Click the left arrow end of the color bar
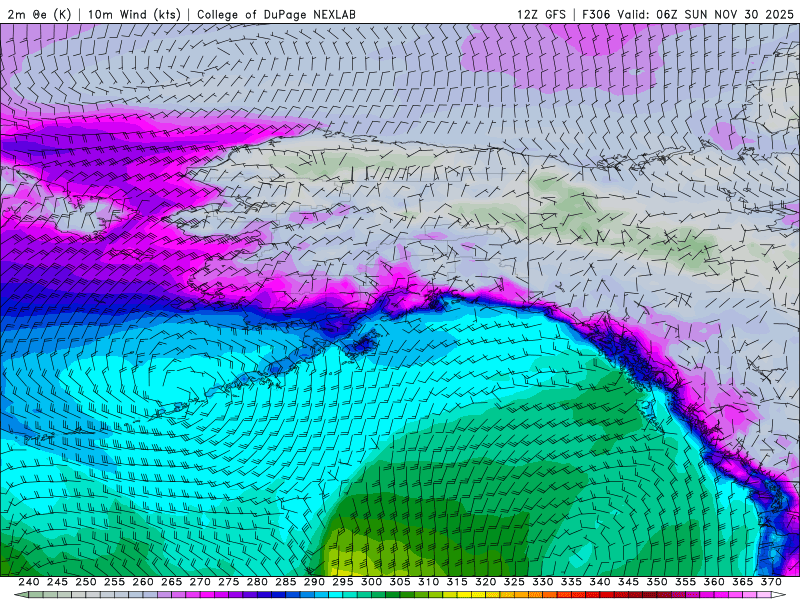 [x=20, y=595]
